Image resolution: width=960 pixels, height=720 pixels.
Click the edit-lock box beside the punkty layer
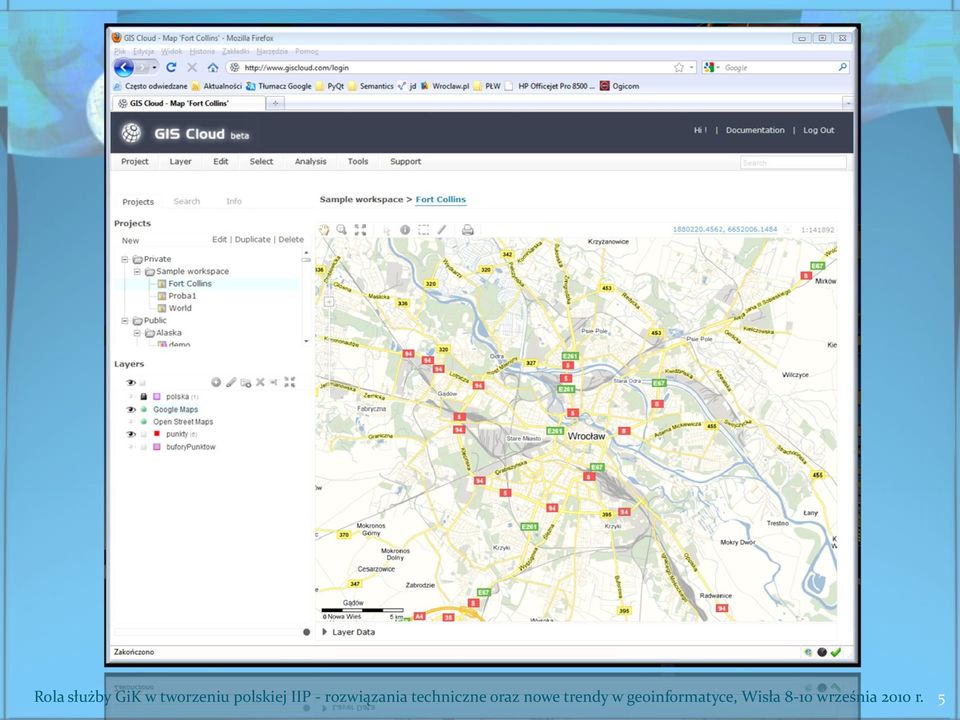143,434
